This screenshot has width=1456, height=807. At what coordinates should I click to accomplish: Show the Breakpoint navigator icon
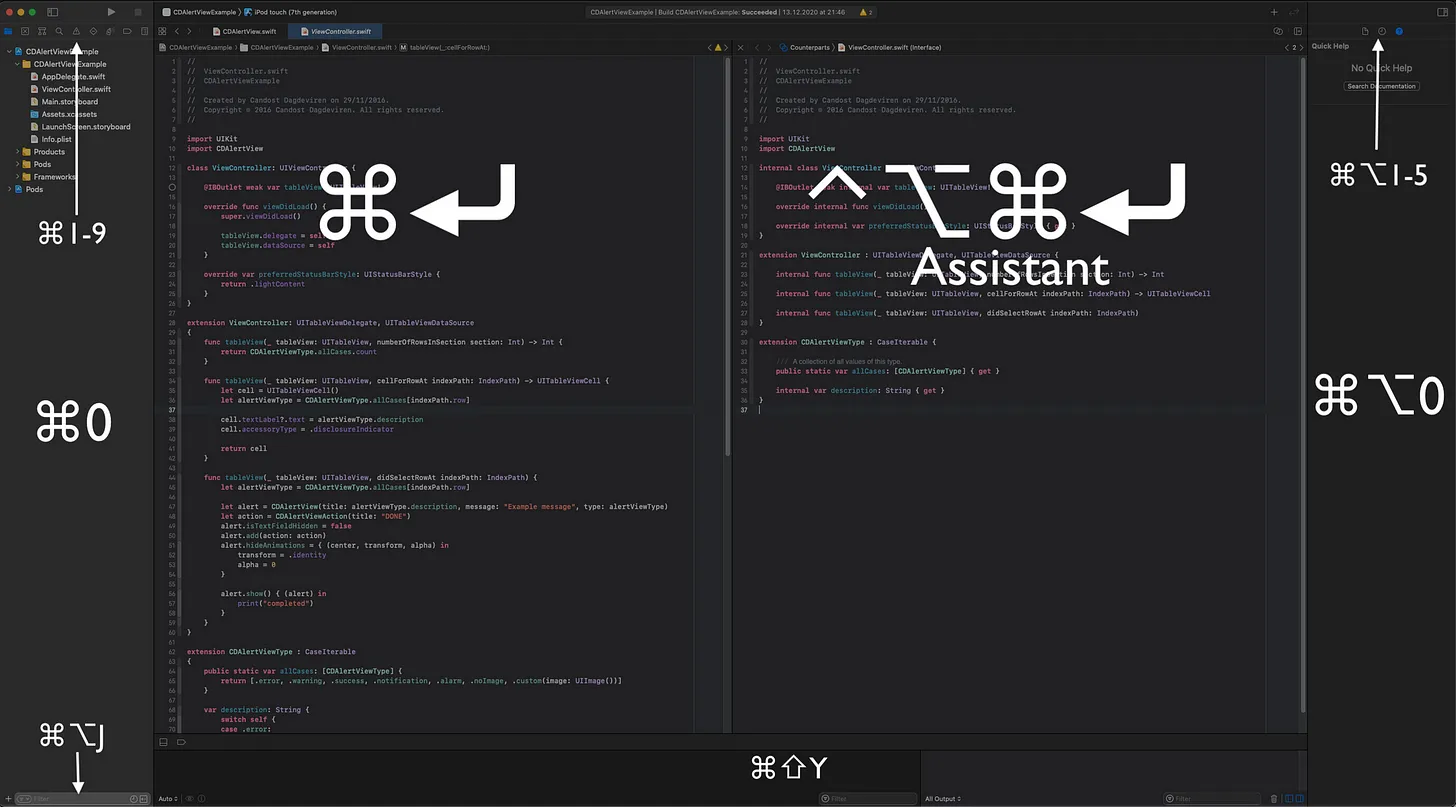coord(127,32)
